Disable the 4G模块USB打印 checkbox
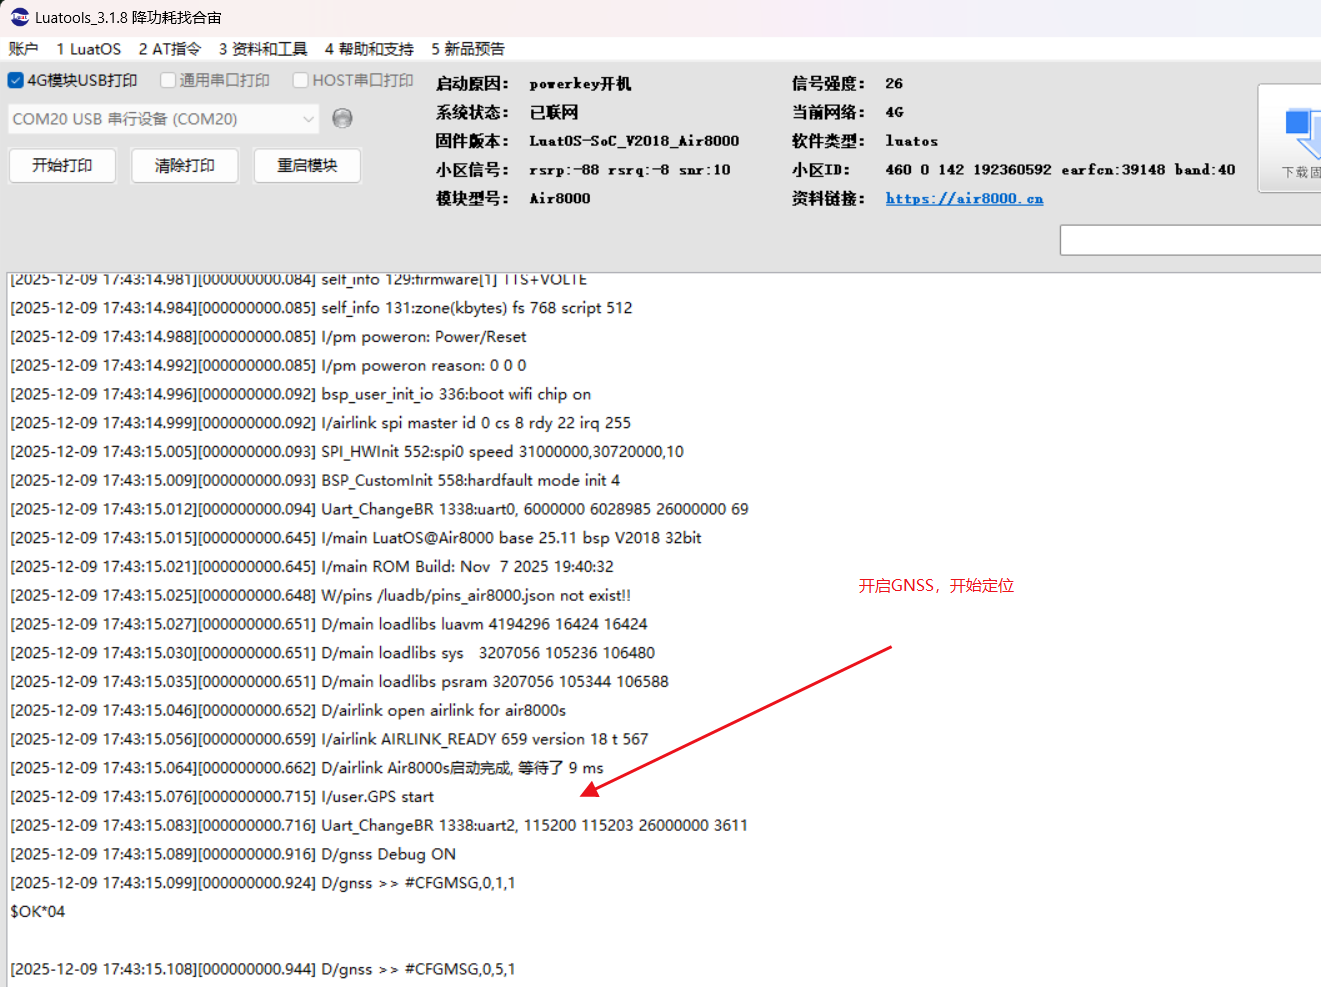The width and height of the screenshot is (1321, 987). point(16,80)
